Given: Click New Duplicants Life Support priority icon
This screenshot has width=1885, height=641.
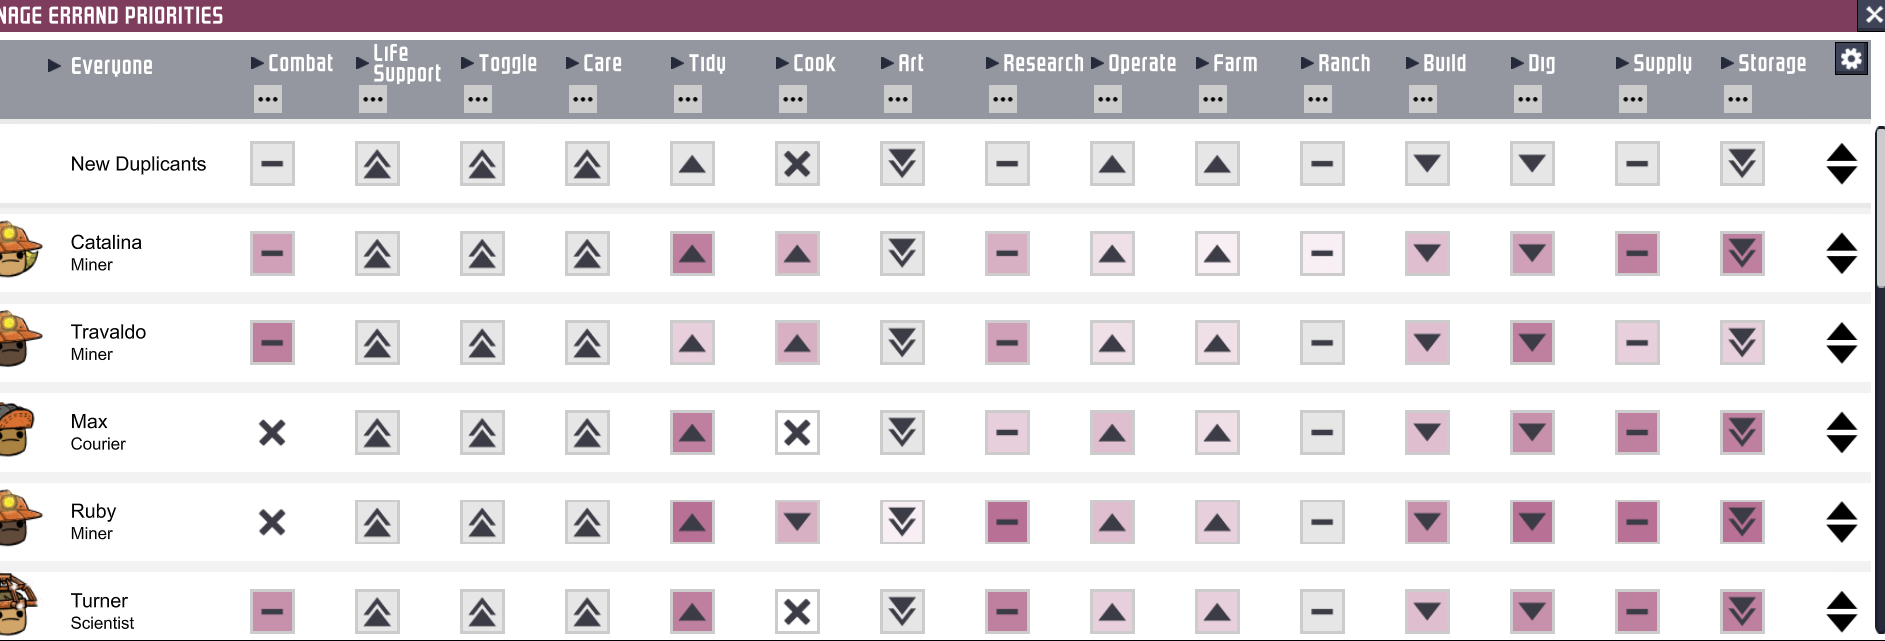Looking at the screenshot, I should [x=377, y=164].
